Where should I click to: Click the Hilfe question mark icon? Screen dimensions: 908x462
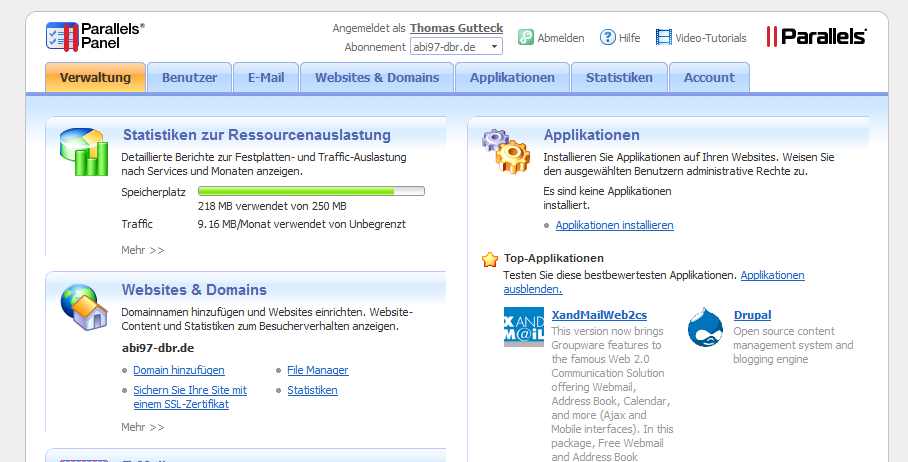coord(607,38)
